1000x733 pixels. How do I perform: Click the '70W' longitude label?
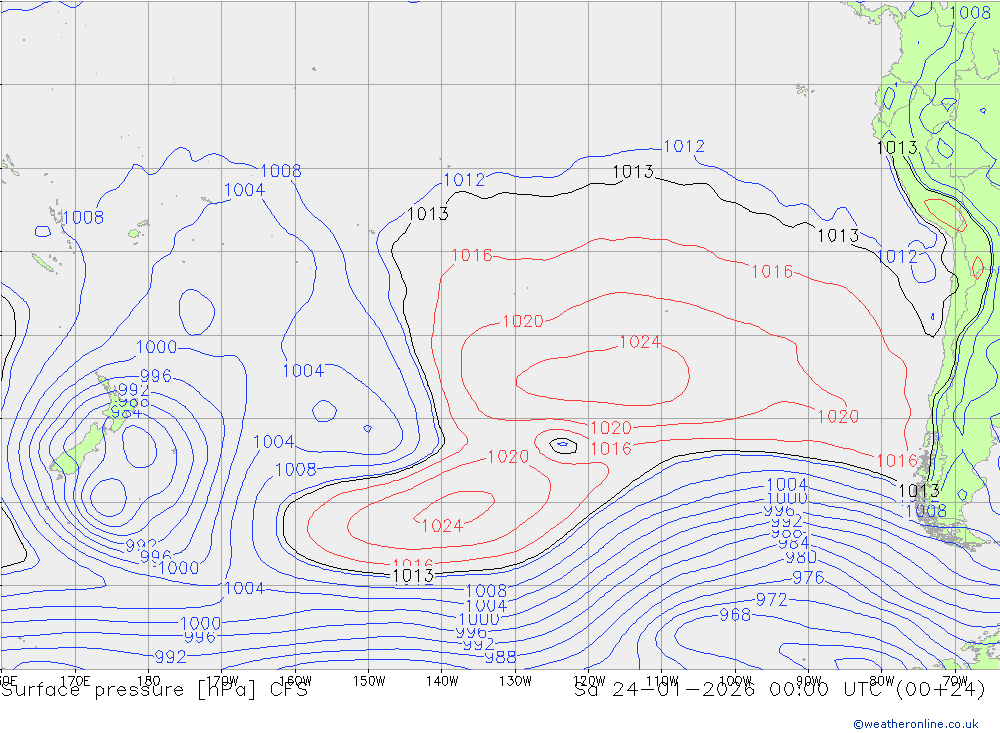click(x=955, y=681)
